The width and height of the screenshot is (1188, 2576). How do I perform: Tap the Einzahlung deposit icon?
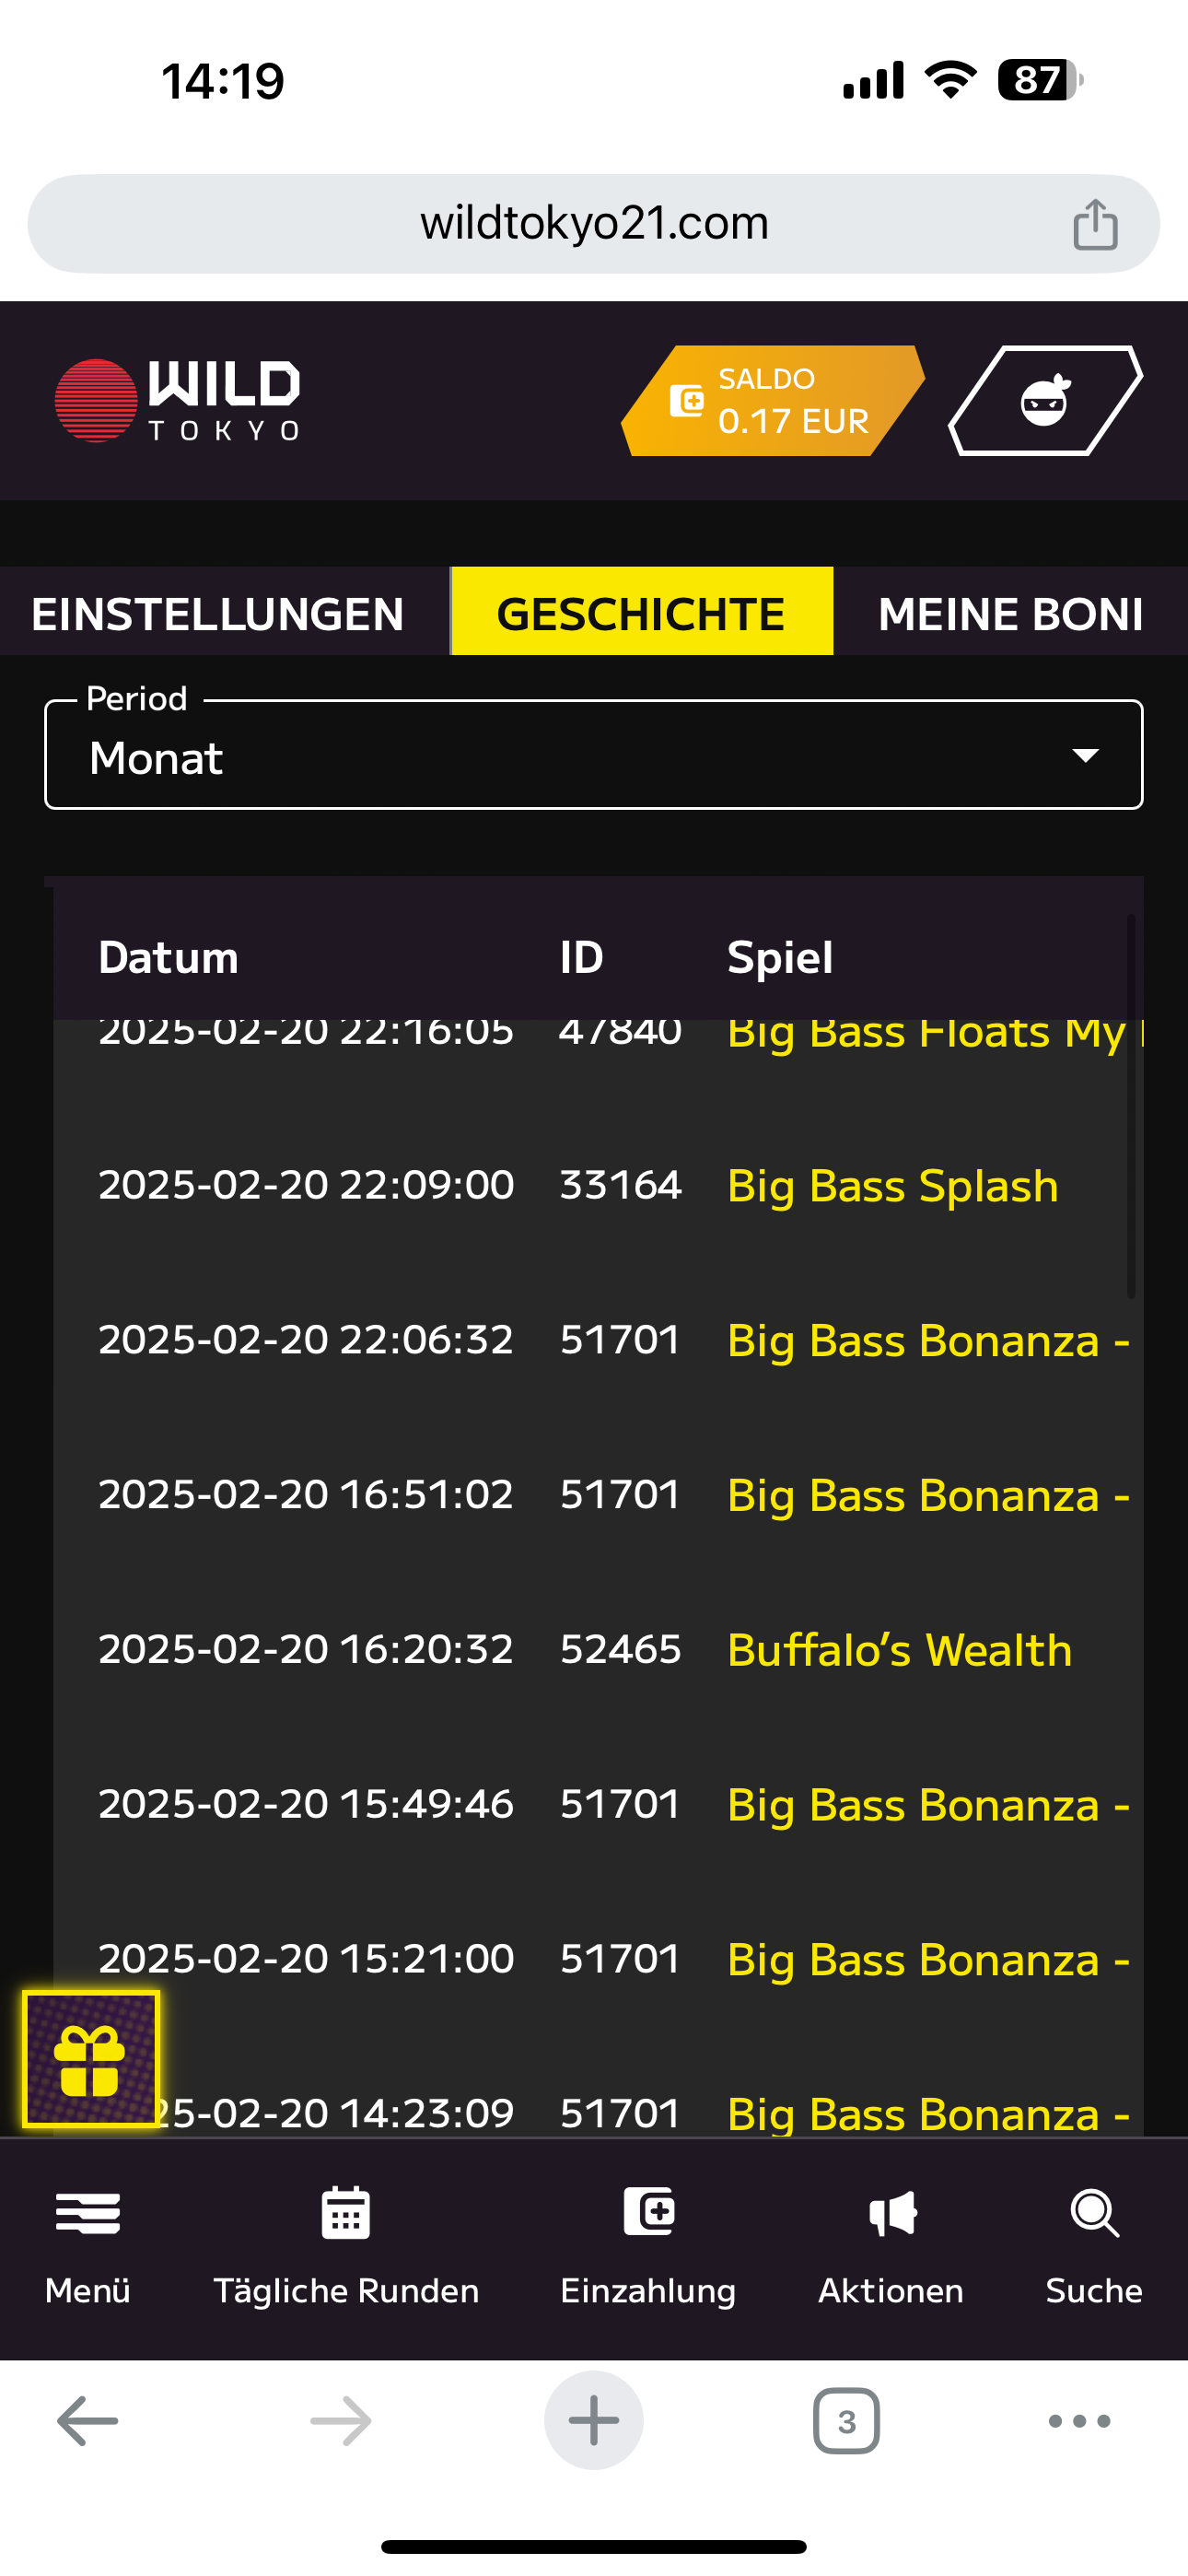point(649,2211)
